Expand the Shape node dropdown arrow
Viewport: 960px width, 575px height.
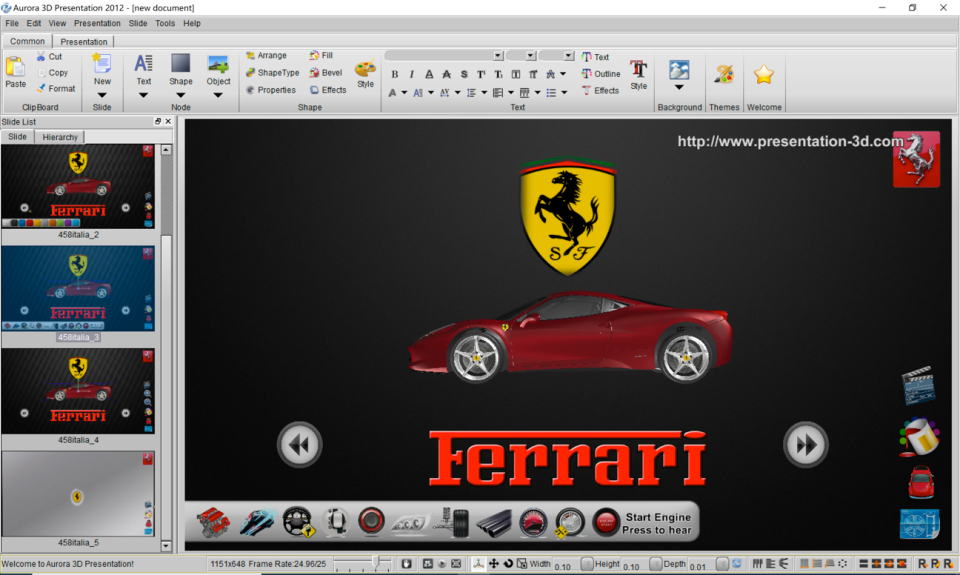181,95
